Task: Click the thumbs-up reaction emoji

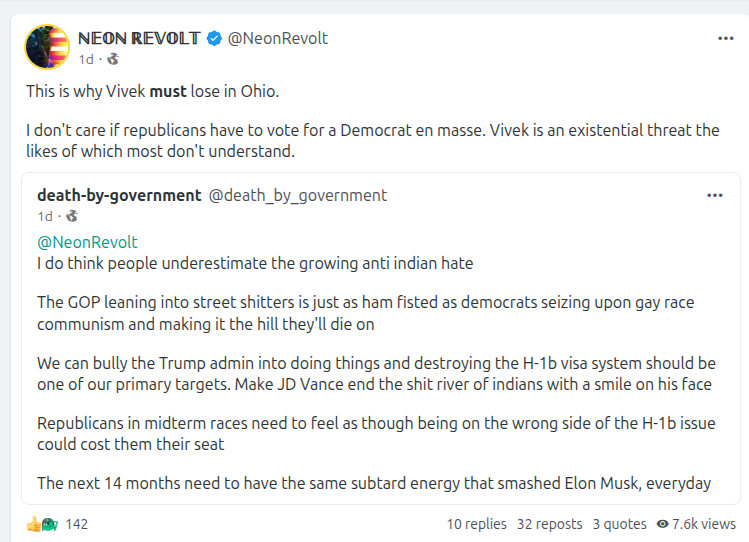Action: pyautogui.click(x=35, y=524)
